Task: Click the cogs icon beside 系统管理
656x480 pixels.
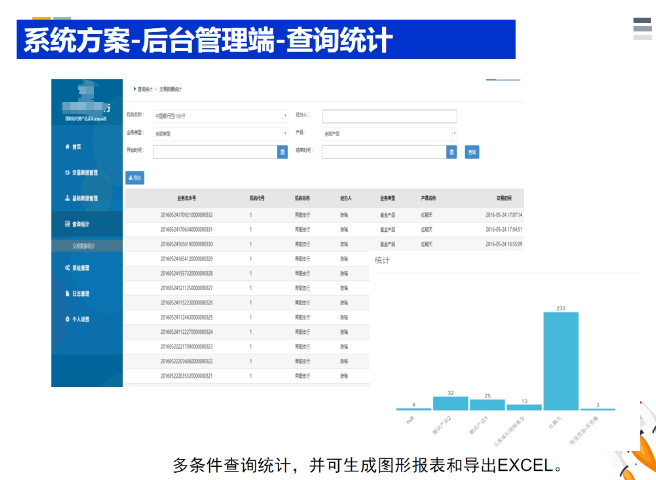Action: click(67, 268)
